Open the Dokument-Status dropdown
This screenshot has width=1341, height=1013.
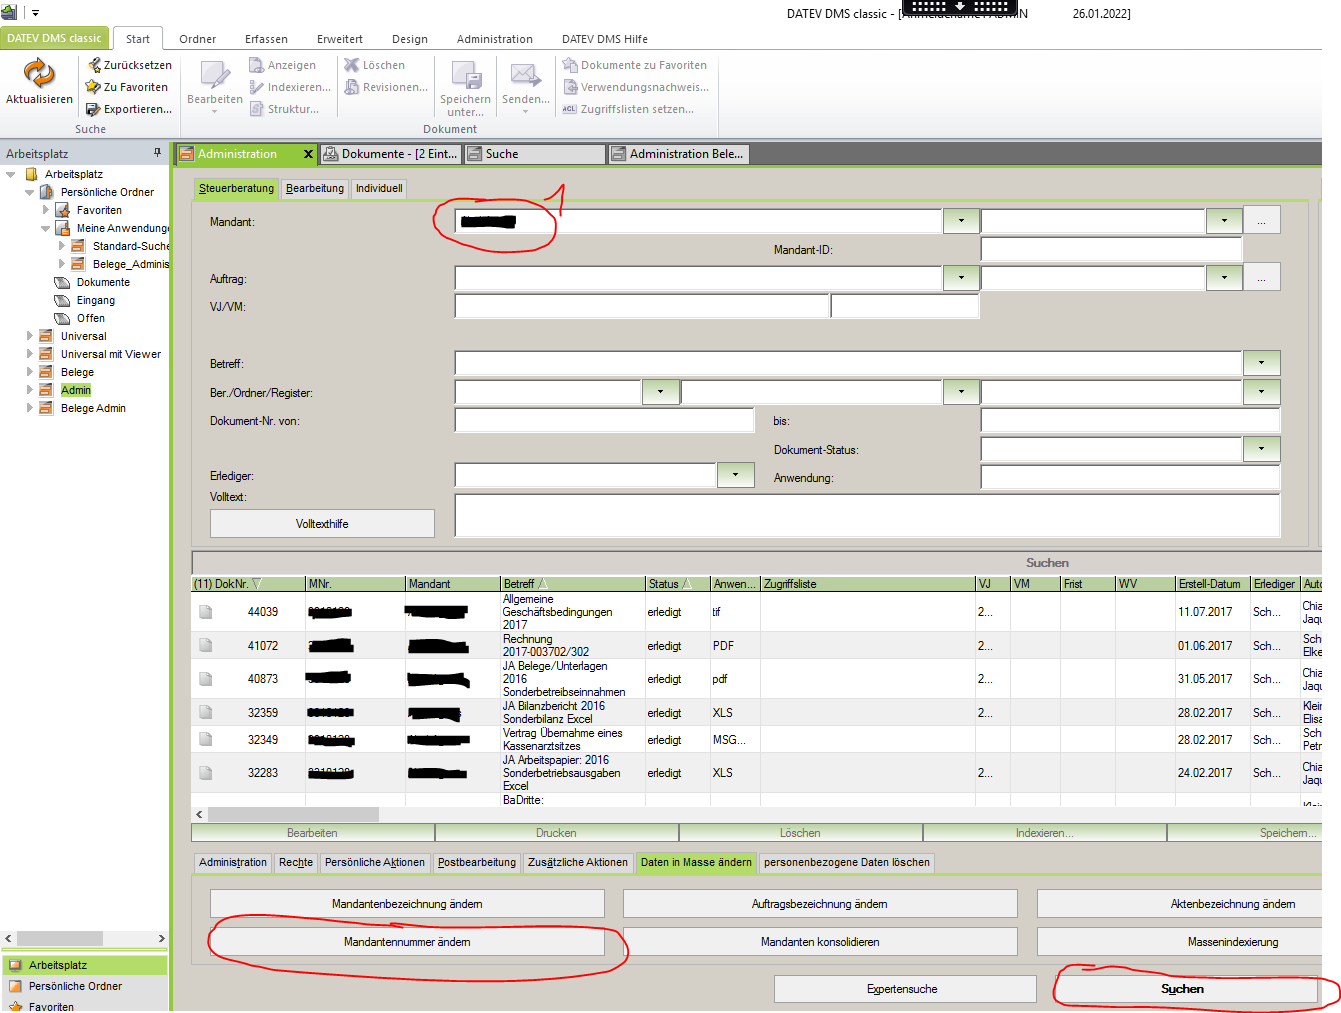[1262, 449]
